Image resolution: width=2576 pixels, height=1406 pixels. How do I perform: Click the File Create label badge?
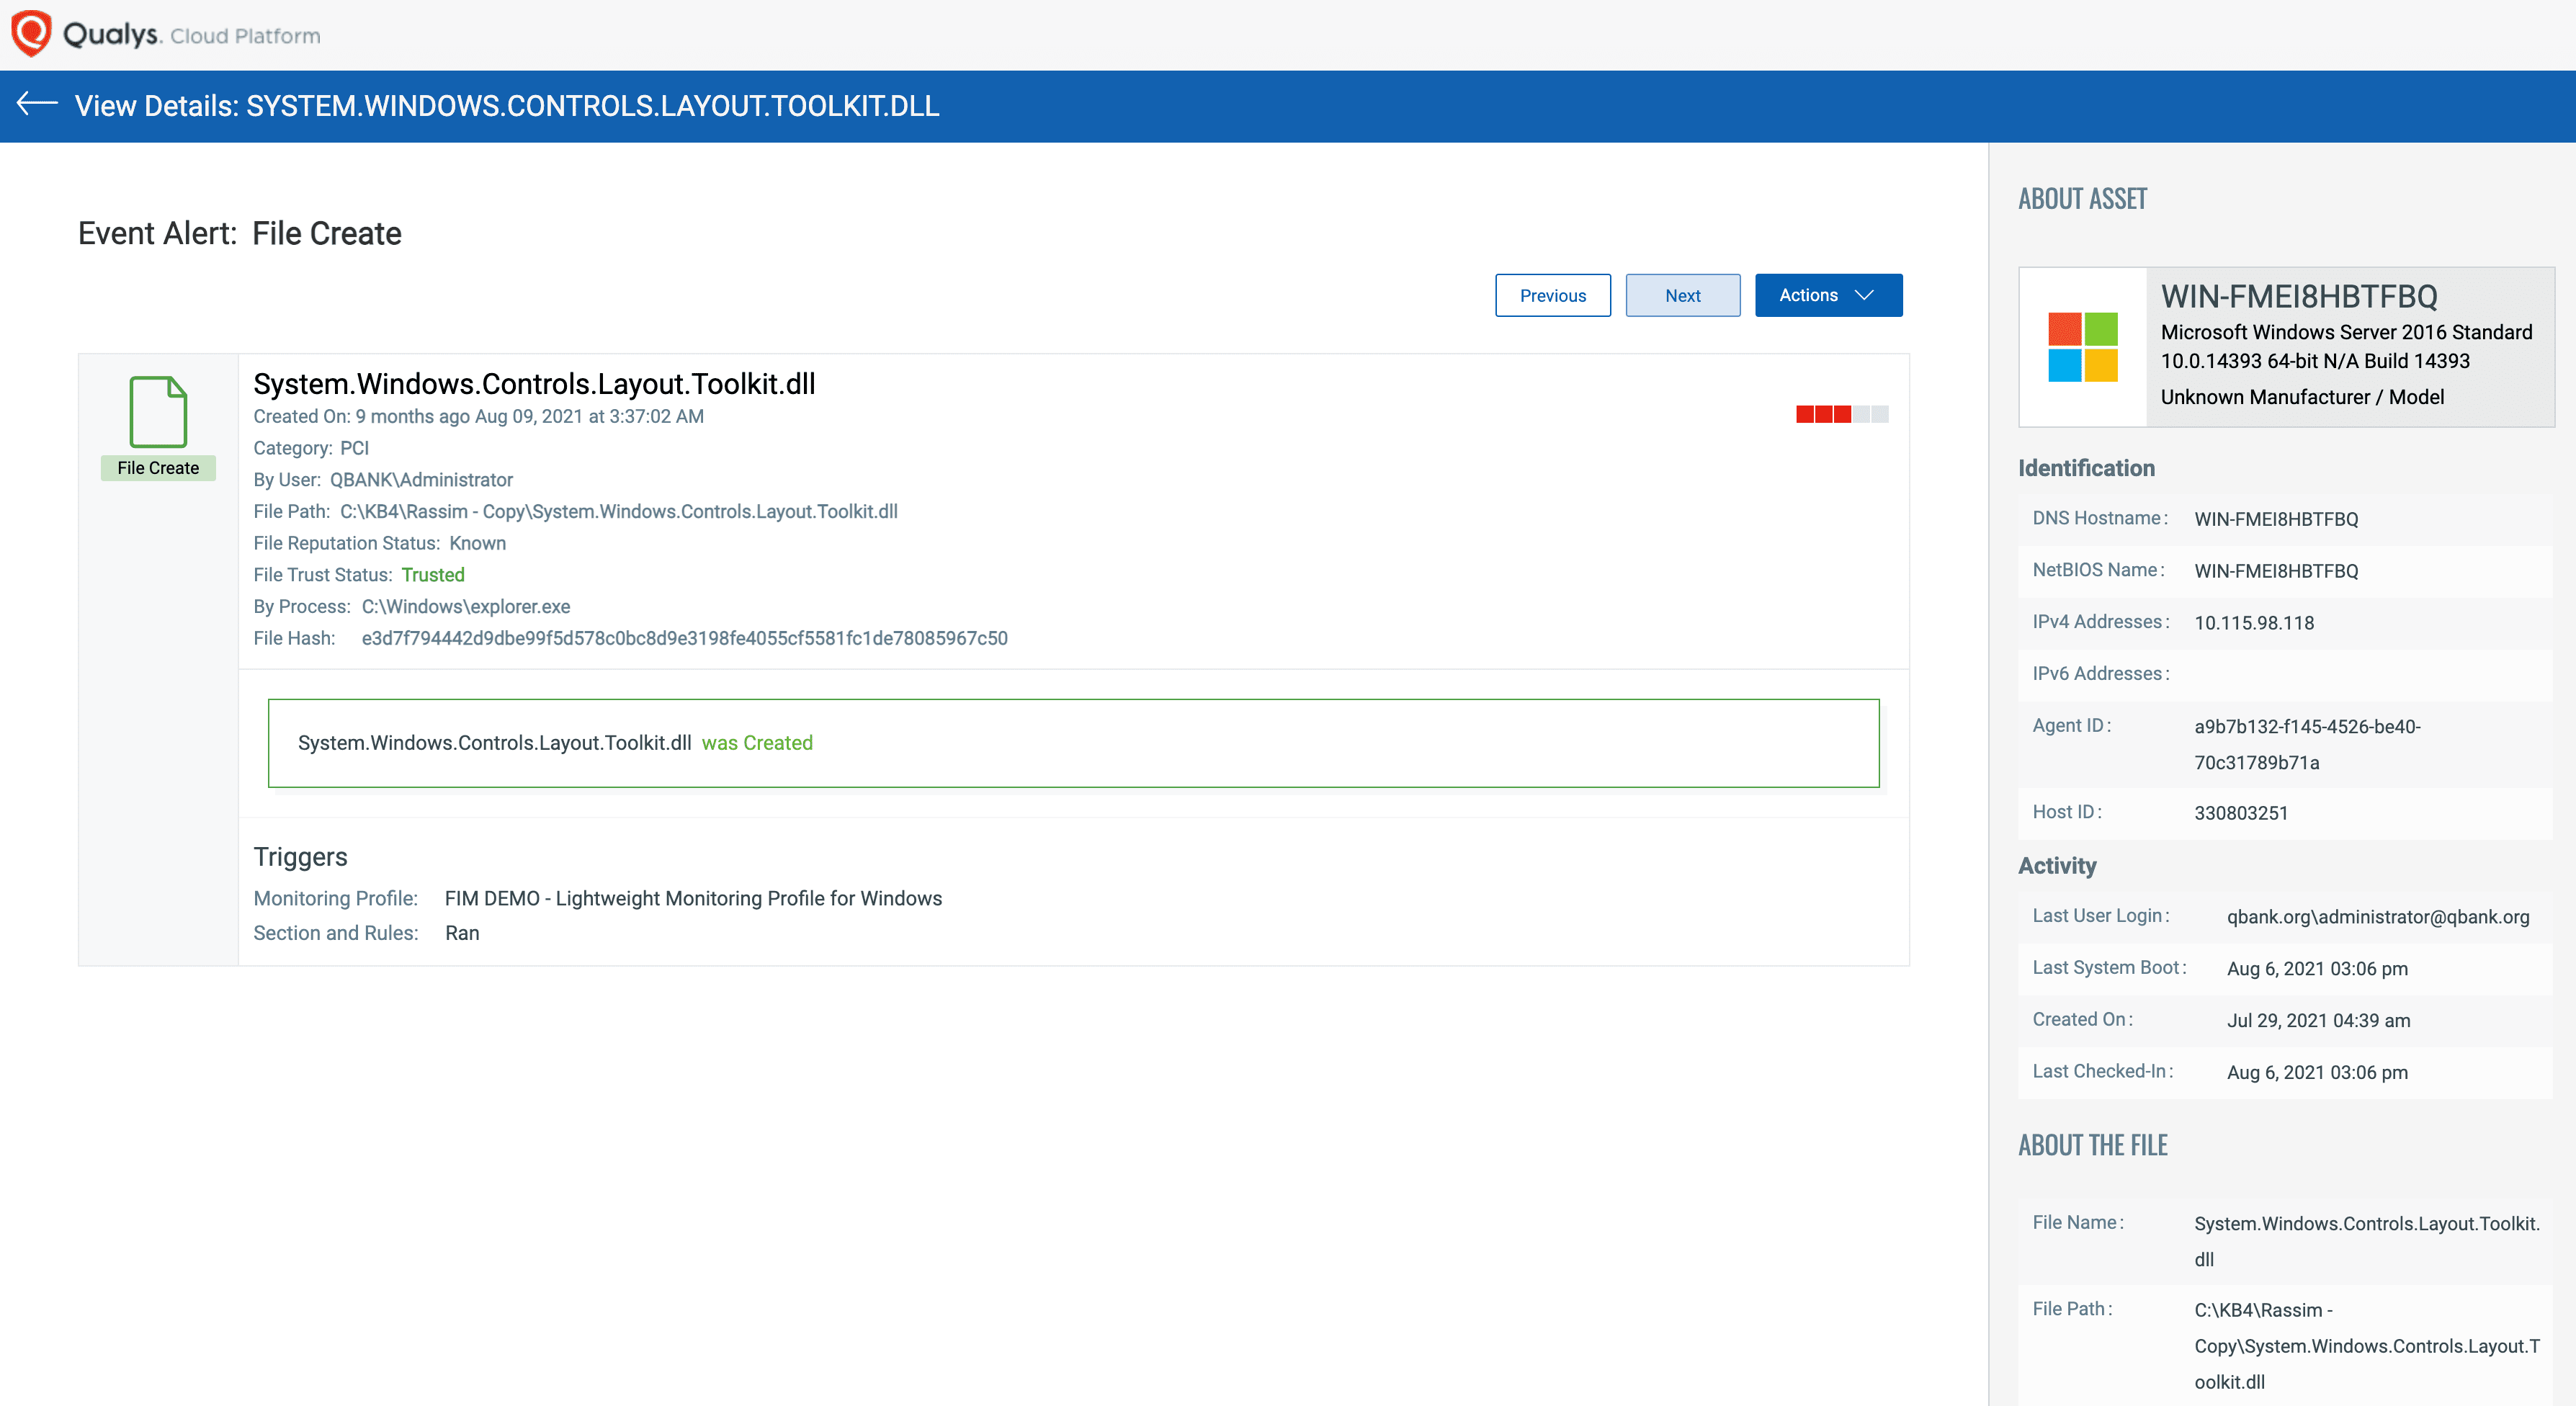[x=158, y=468]
